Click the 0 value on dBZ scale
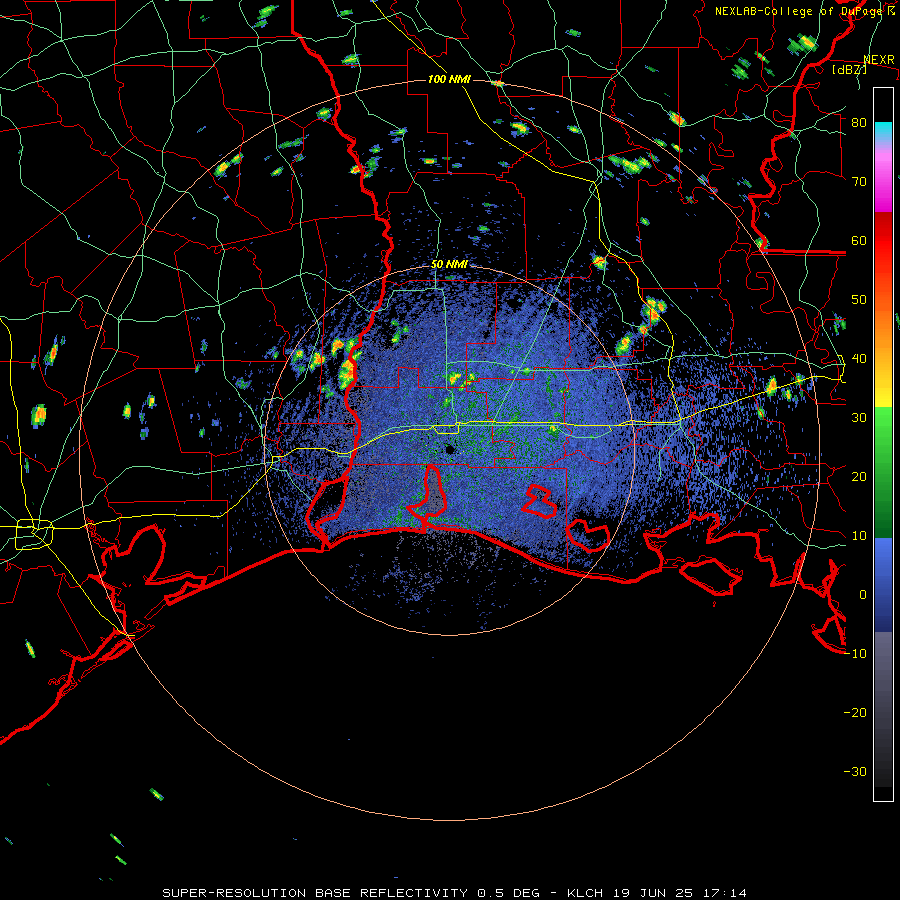This screenshot has height=900, width=900. [863, 595]
